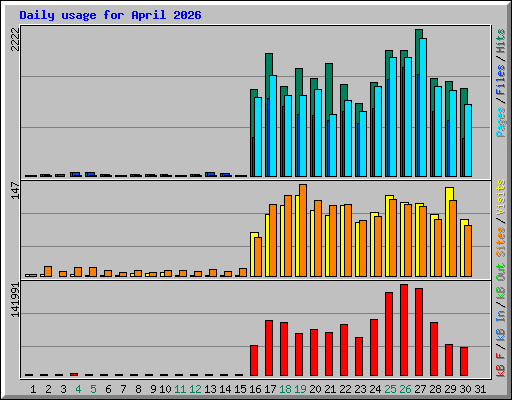Click the cyan files bar for day 16
Screen dimensions: 512x400
click(258, 137)
